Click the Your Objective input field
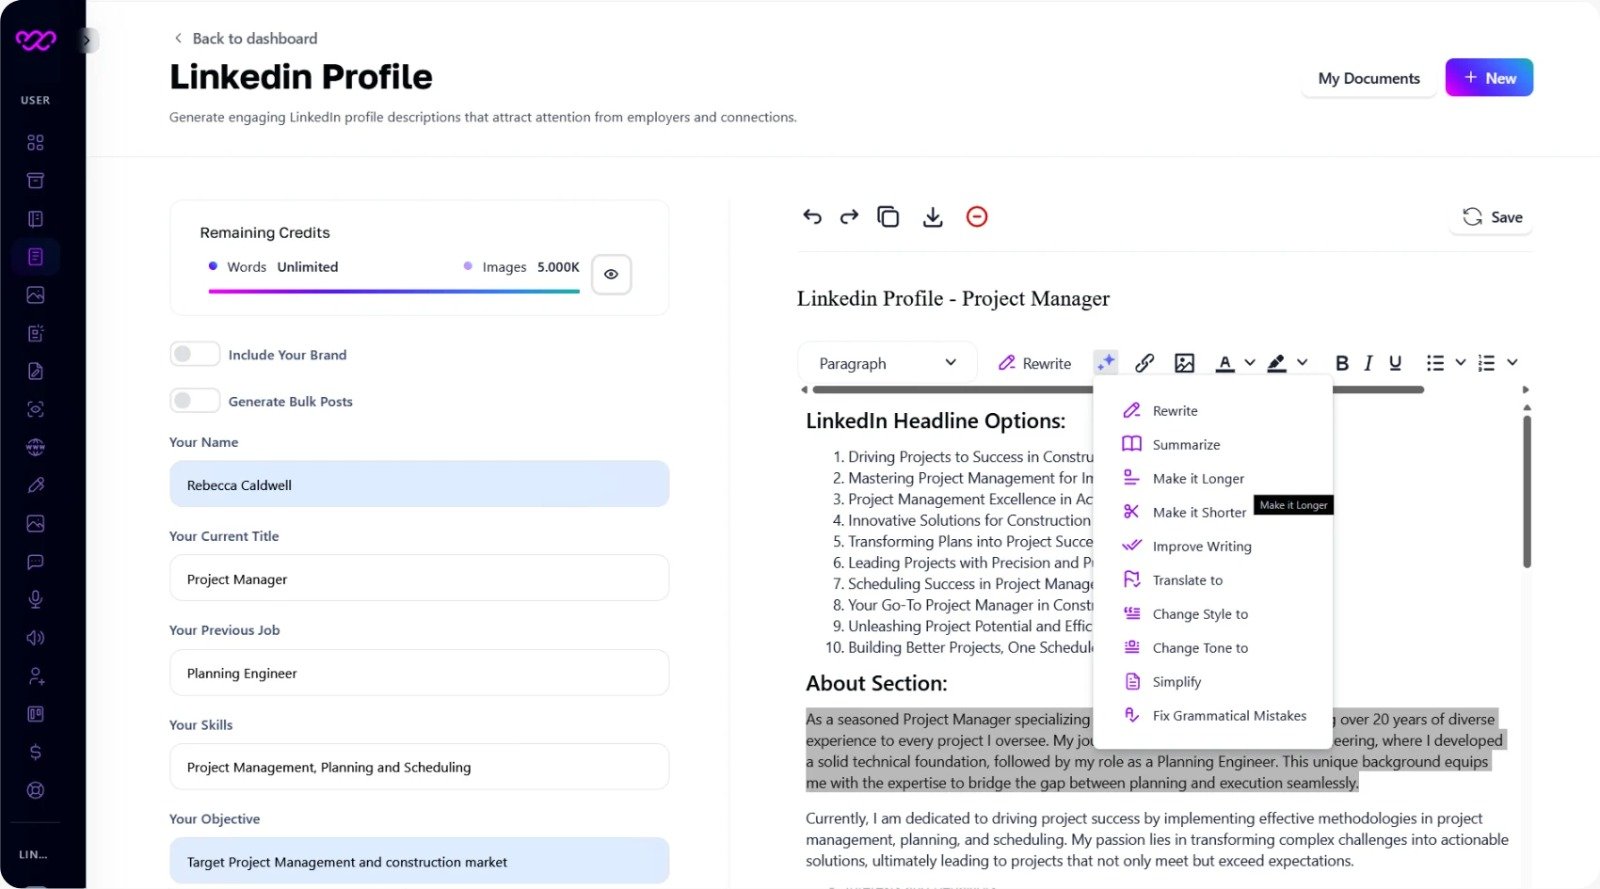The width and height of the screenshot is (1600, 889). (x=419, y=861)
